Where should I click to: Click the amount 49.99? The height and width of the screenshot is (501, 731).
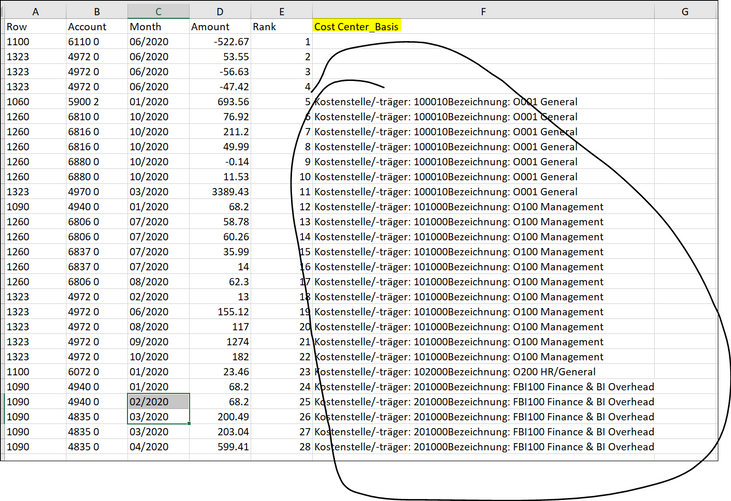(x=220, y=146)
